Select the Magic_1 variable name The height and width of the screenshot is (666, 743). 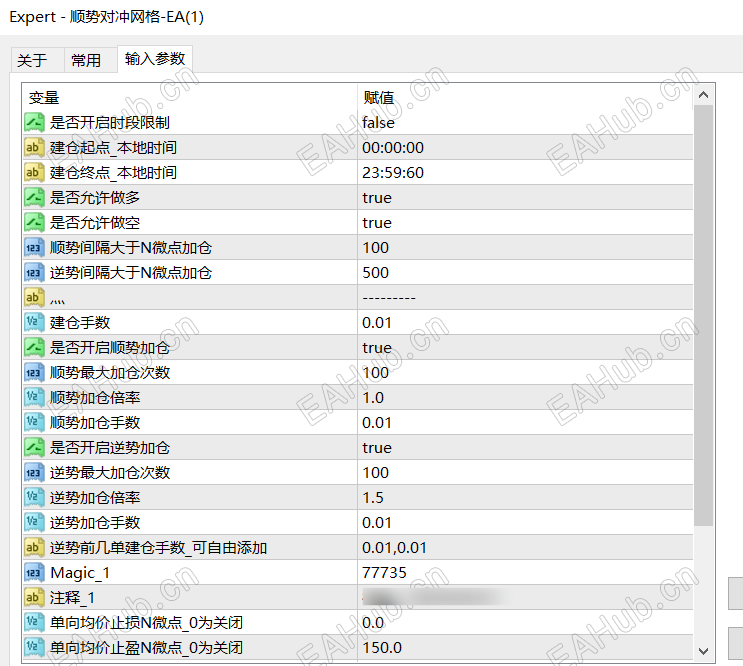pyautogui.click(x=80, y=573)
